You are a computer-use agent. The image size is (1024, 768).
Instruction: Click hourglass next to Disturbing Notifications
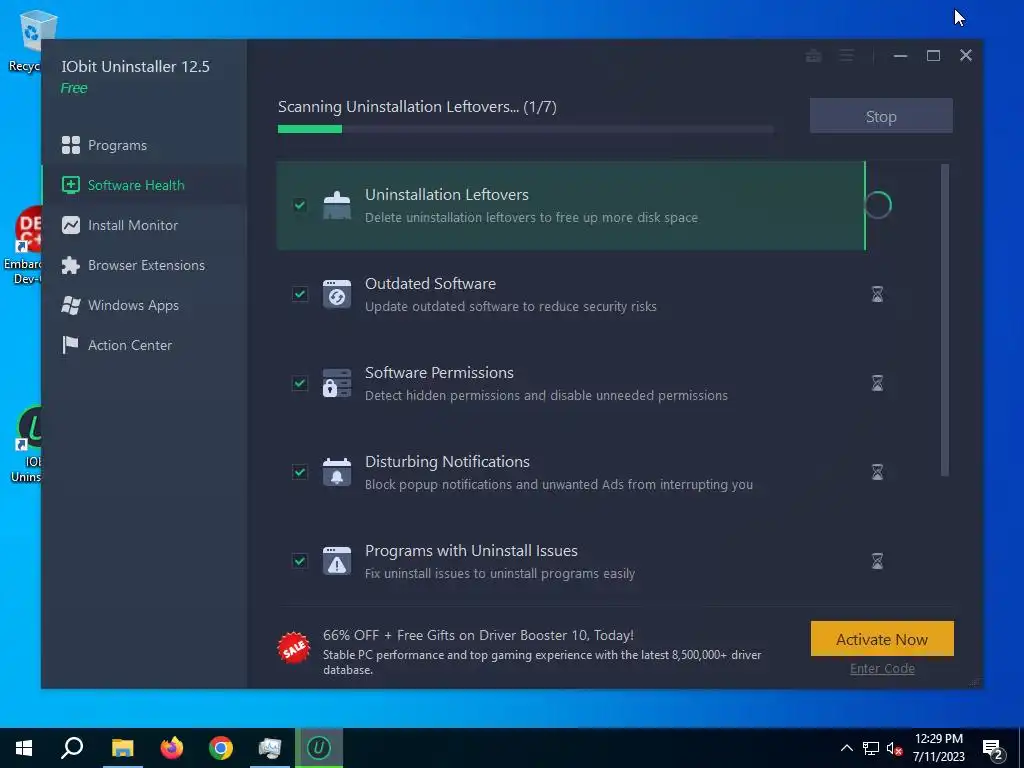tap(878, 472)
